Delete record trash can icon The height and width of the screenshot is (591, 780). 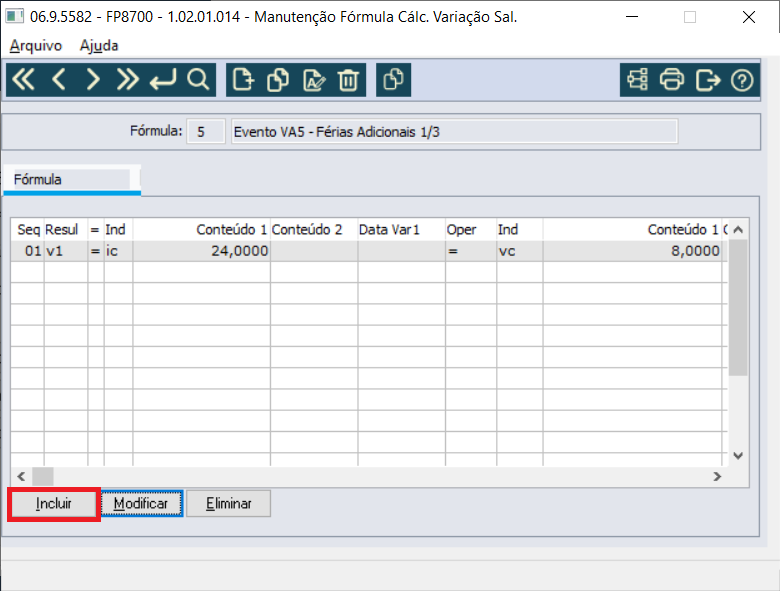tap(348, 80)
